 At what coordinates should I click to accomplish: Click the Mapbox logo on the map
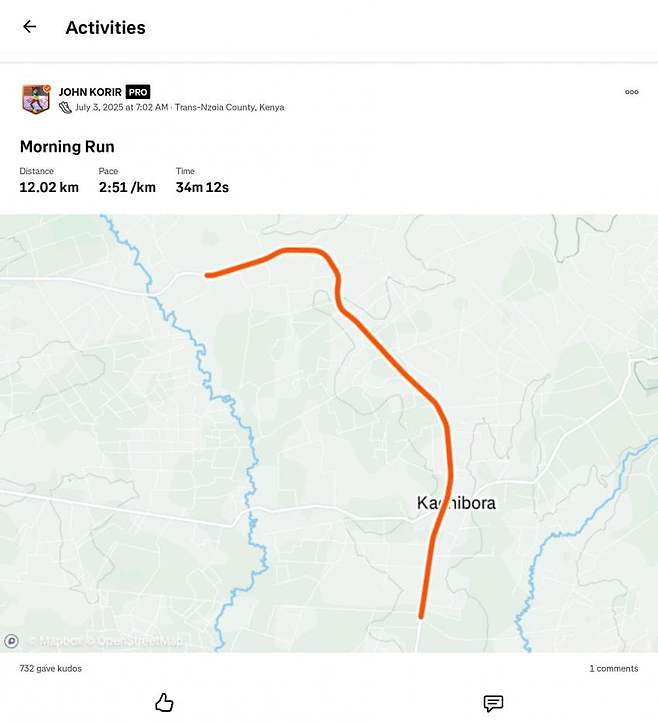click(x=12, y=641)
